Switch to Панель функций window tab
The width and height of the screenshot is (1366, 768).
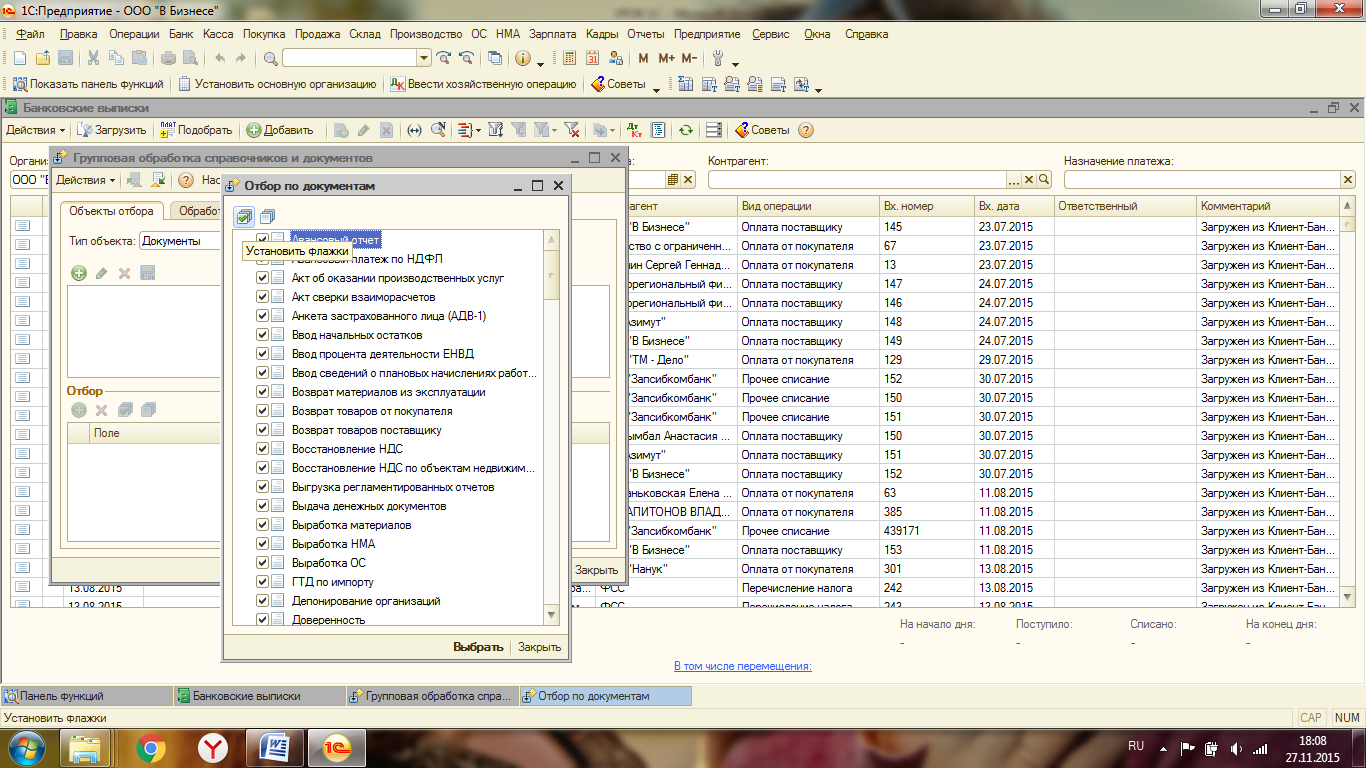[x=86, y=696]
